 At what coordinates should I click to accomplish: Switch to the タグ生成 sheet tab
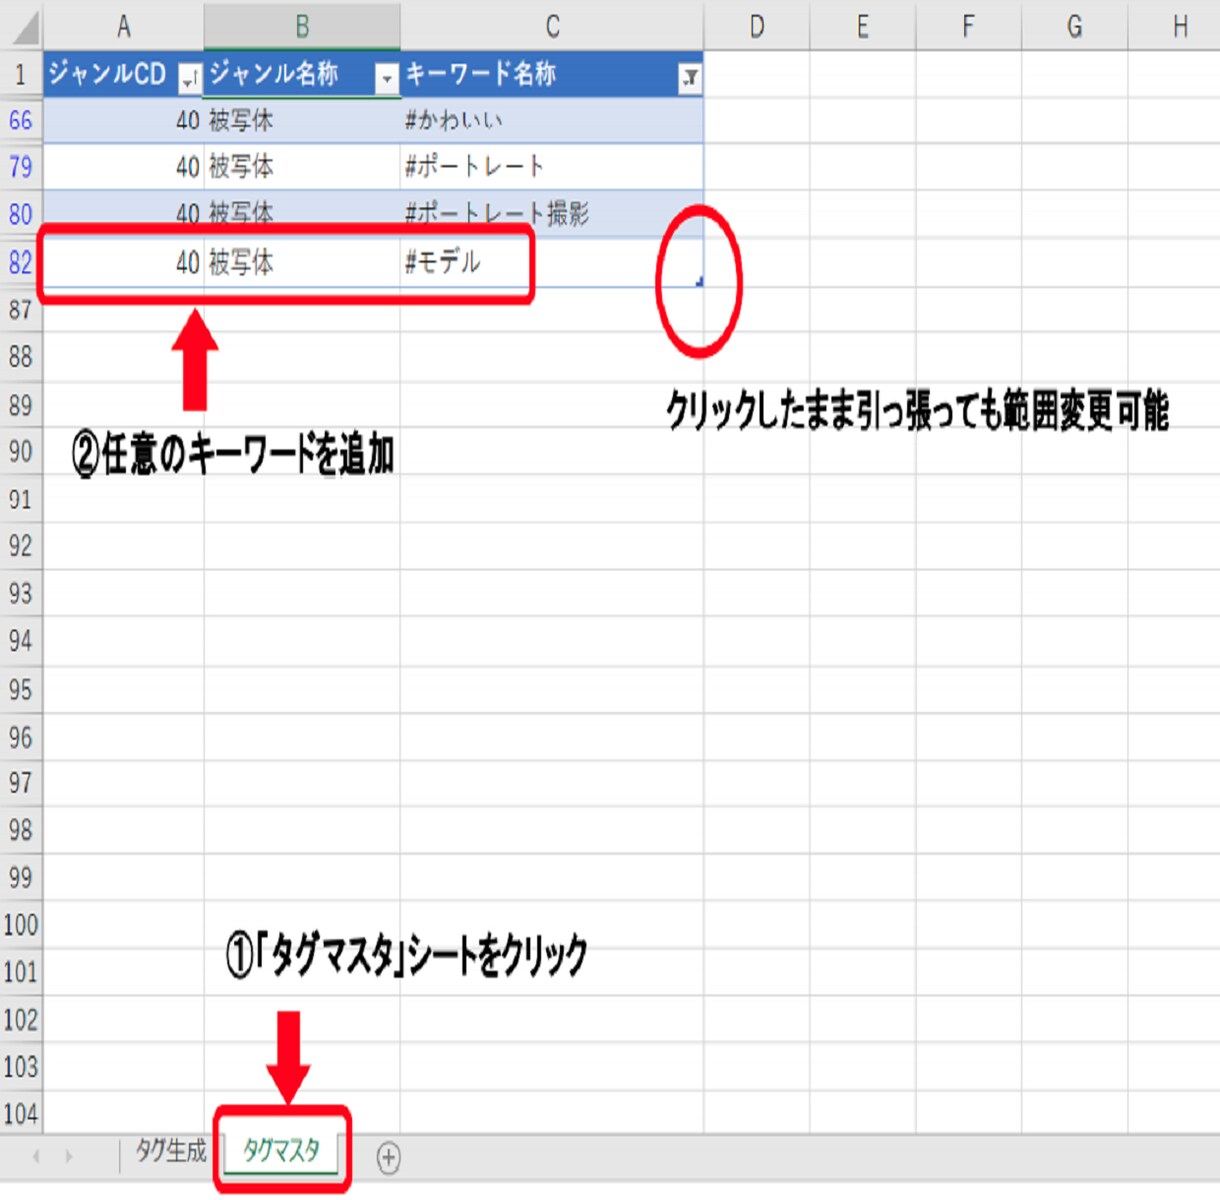pos(171,1151)
